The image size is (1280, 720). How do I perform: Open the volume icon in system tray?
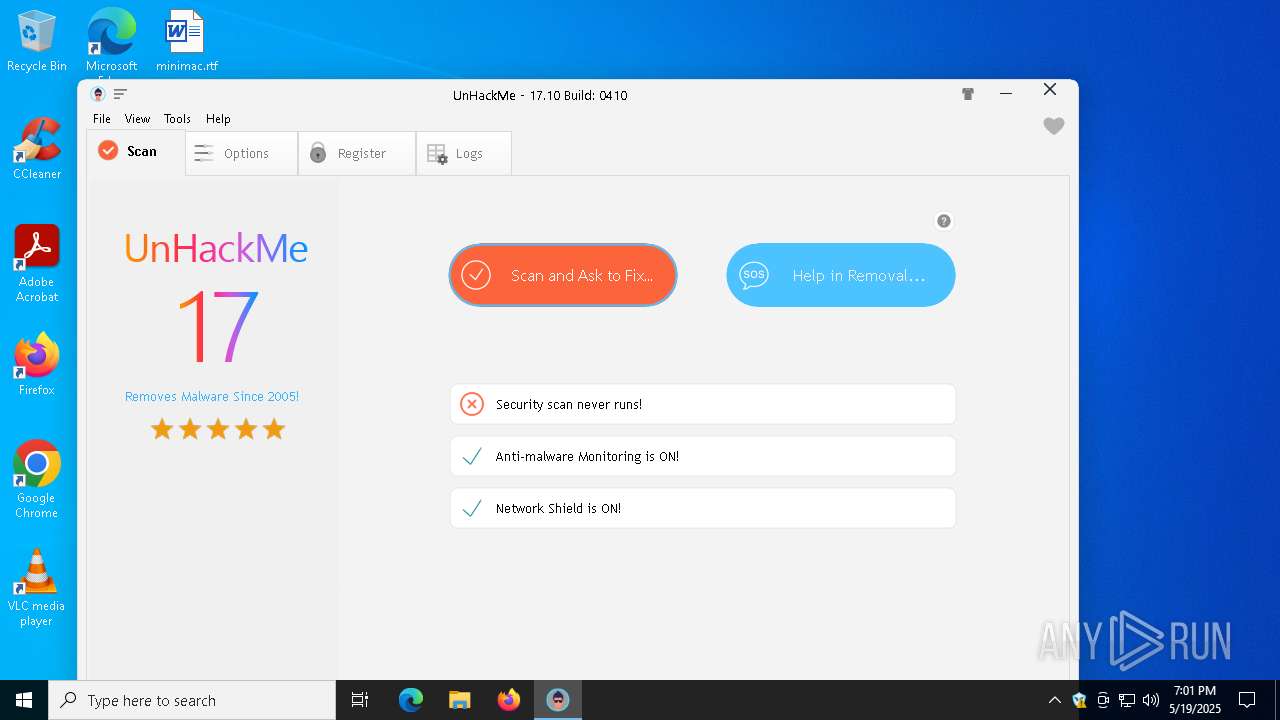[x=1151, y=700]
